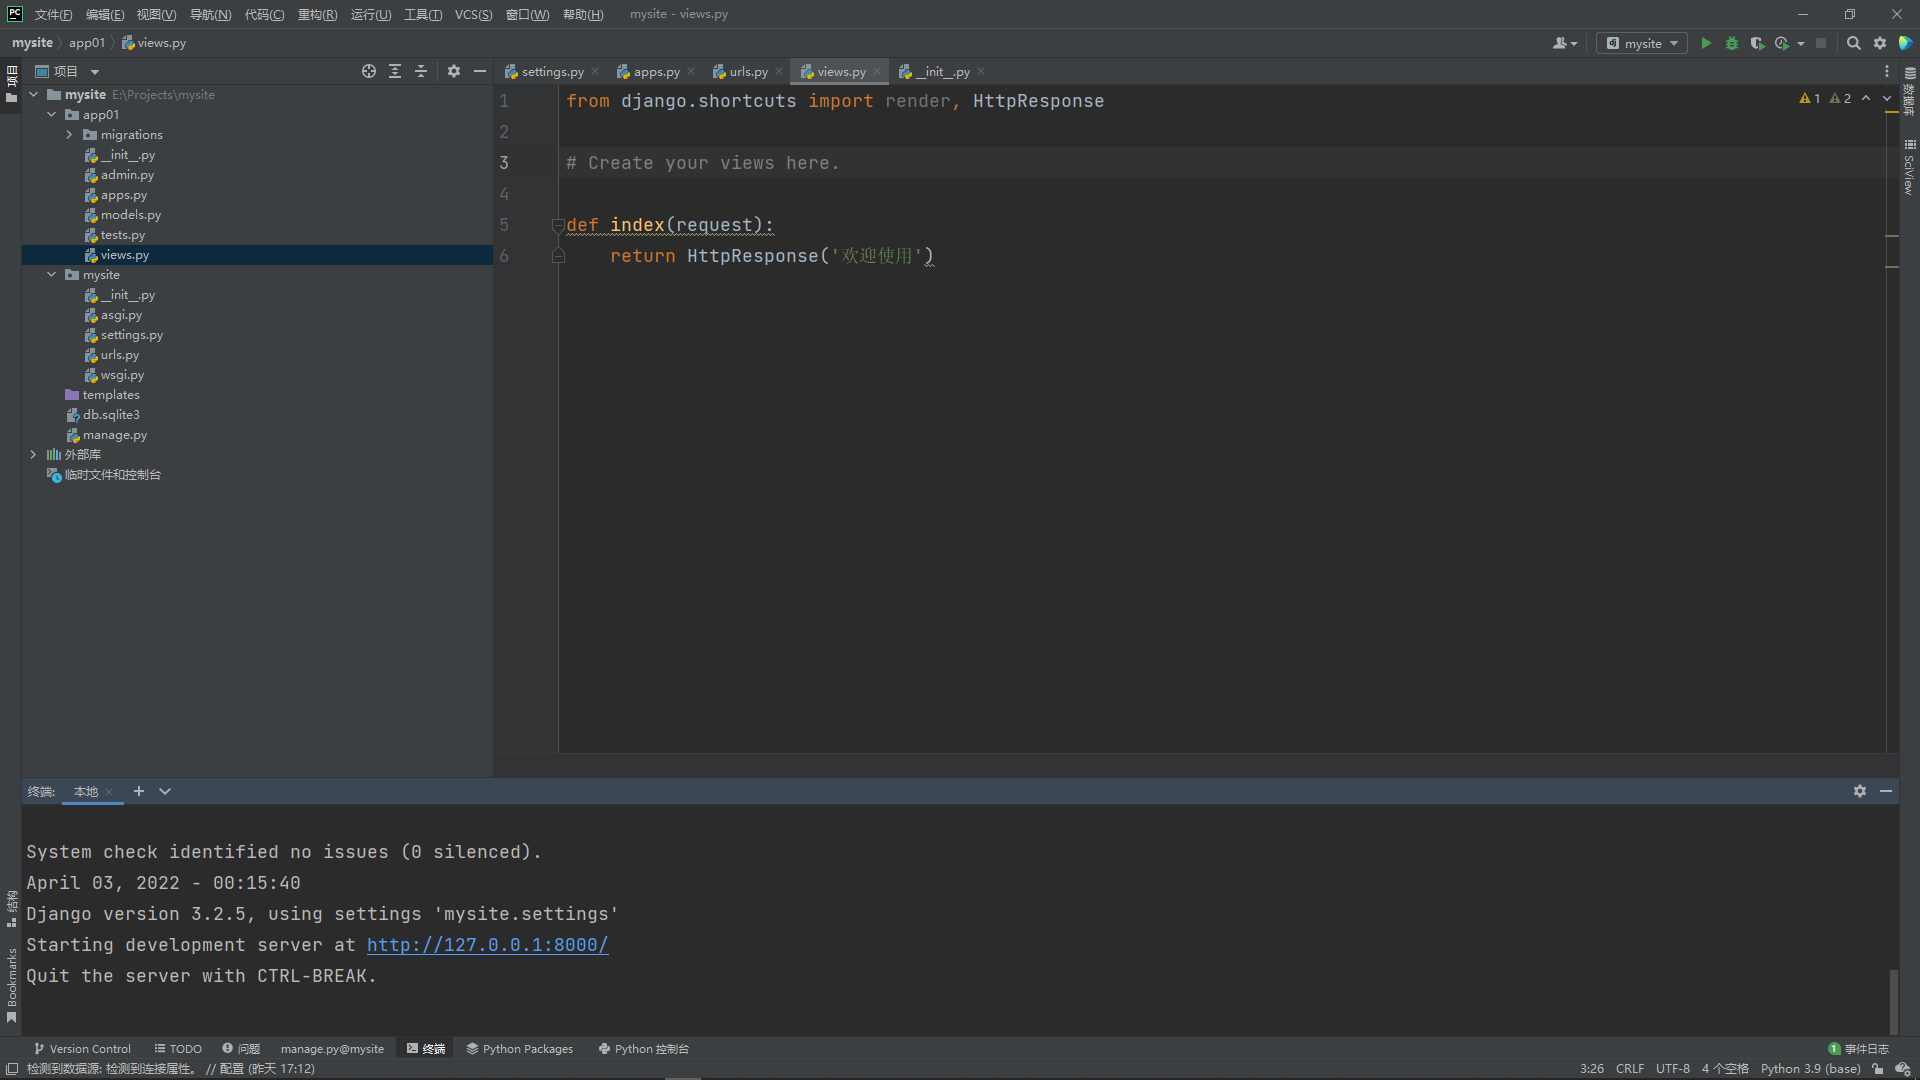Open Bookmarks side panel
Image resolution: width=1920 pixels, height=1080 pixels.
[x=12, y=986]
